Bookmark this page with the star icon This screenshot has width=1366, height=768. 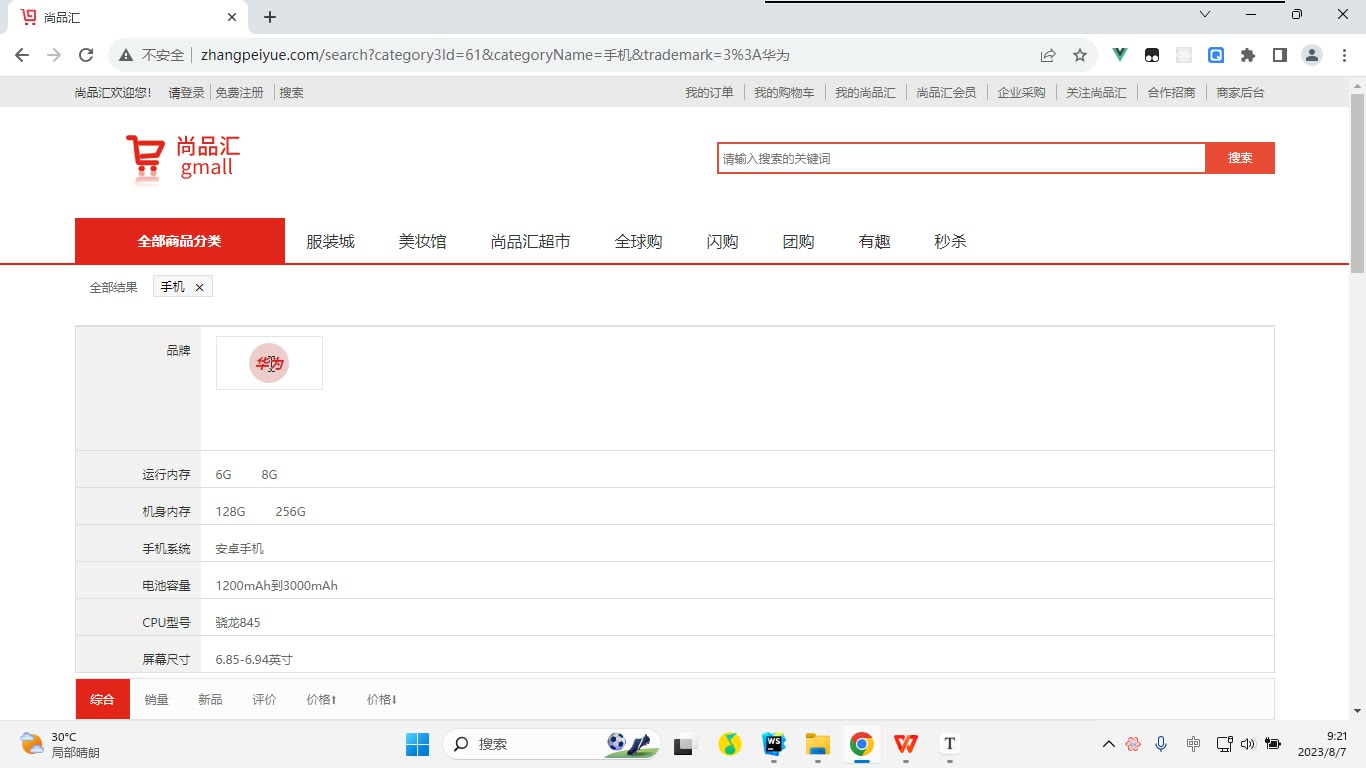(1079, 55)
